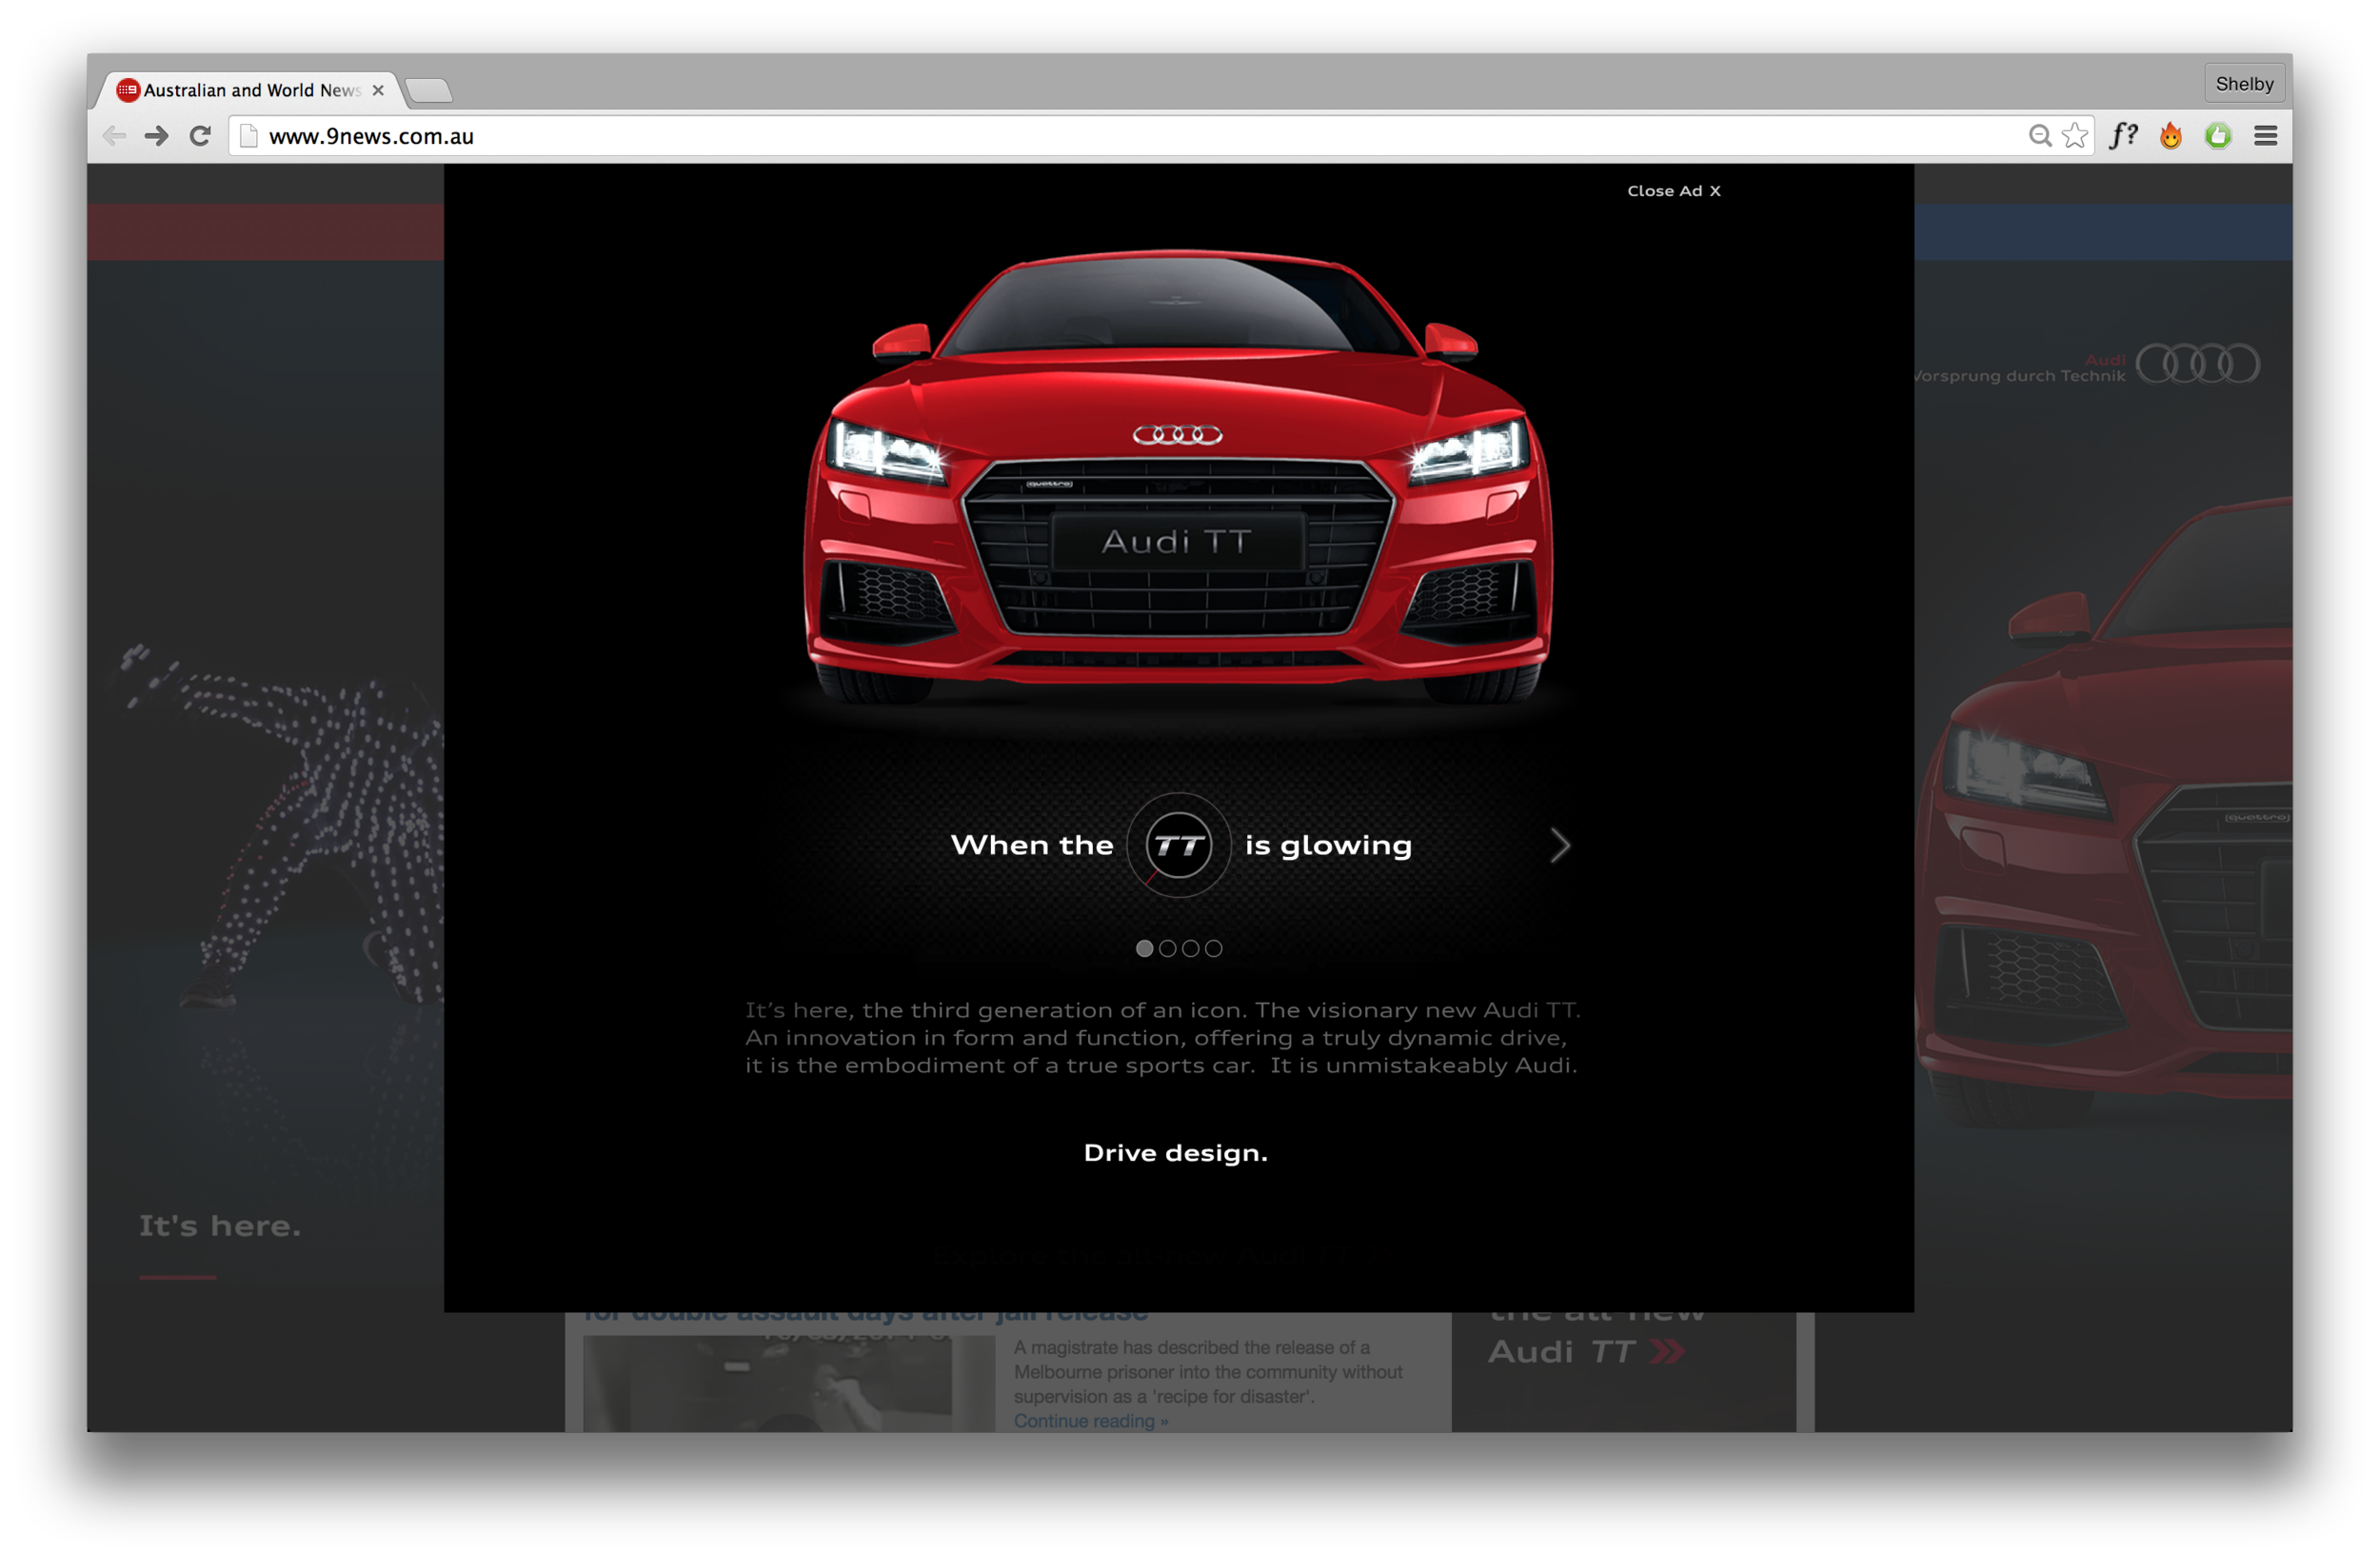Click the browser back arrow
This screenshot has width=2380, height=1553.
(115, 136)
